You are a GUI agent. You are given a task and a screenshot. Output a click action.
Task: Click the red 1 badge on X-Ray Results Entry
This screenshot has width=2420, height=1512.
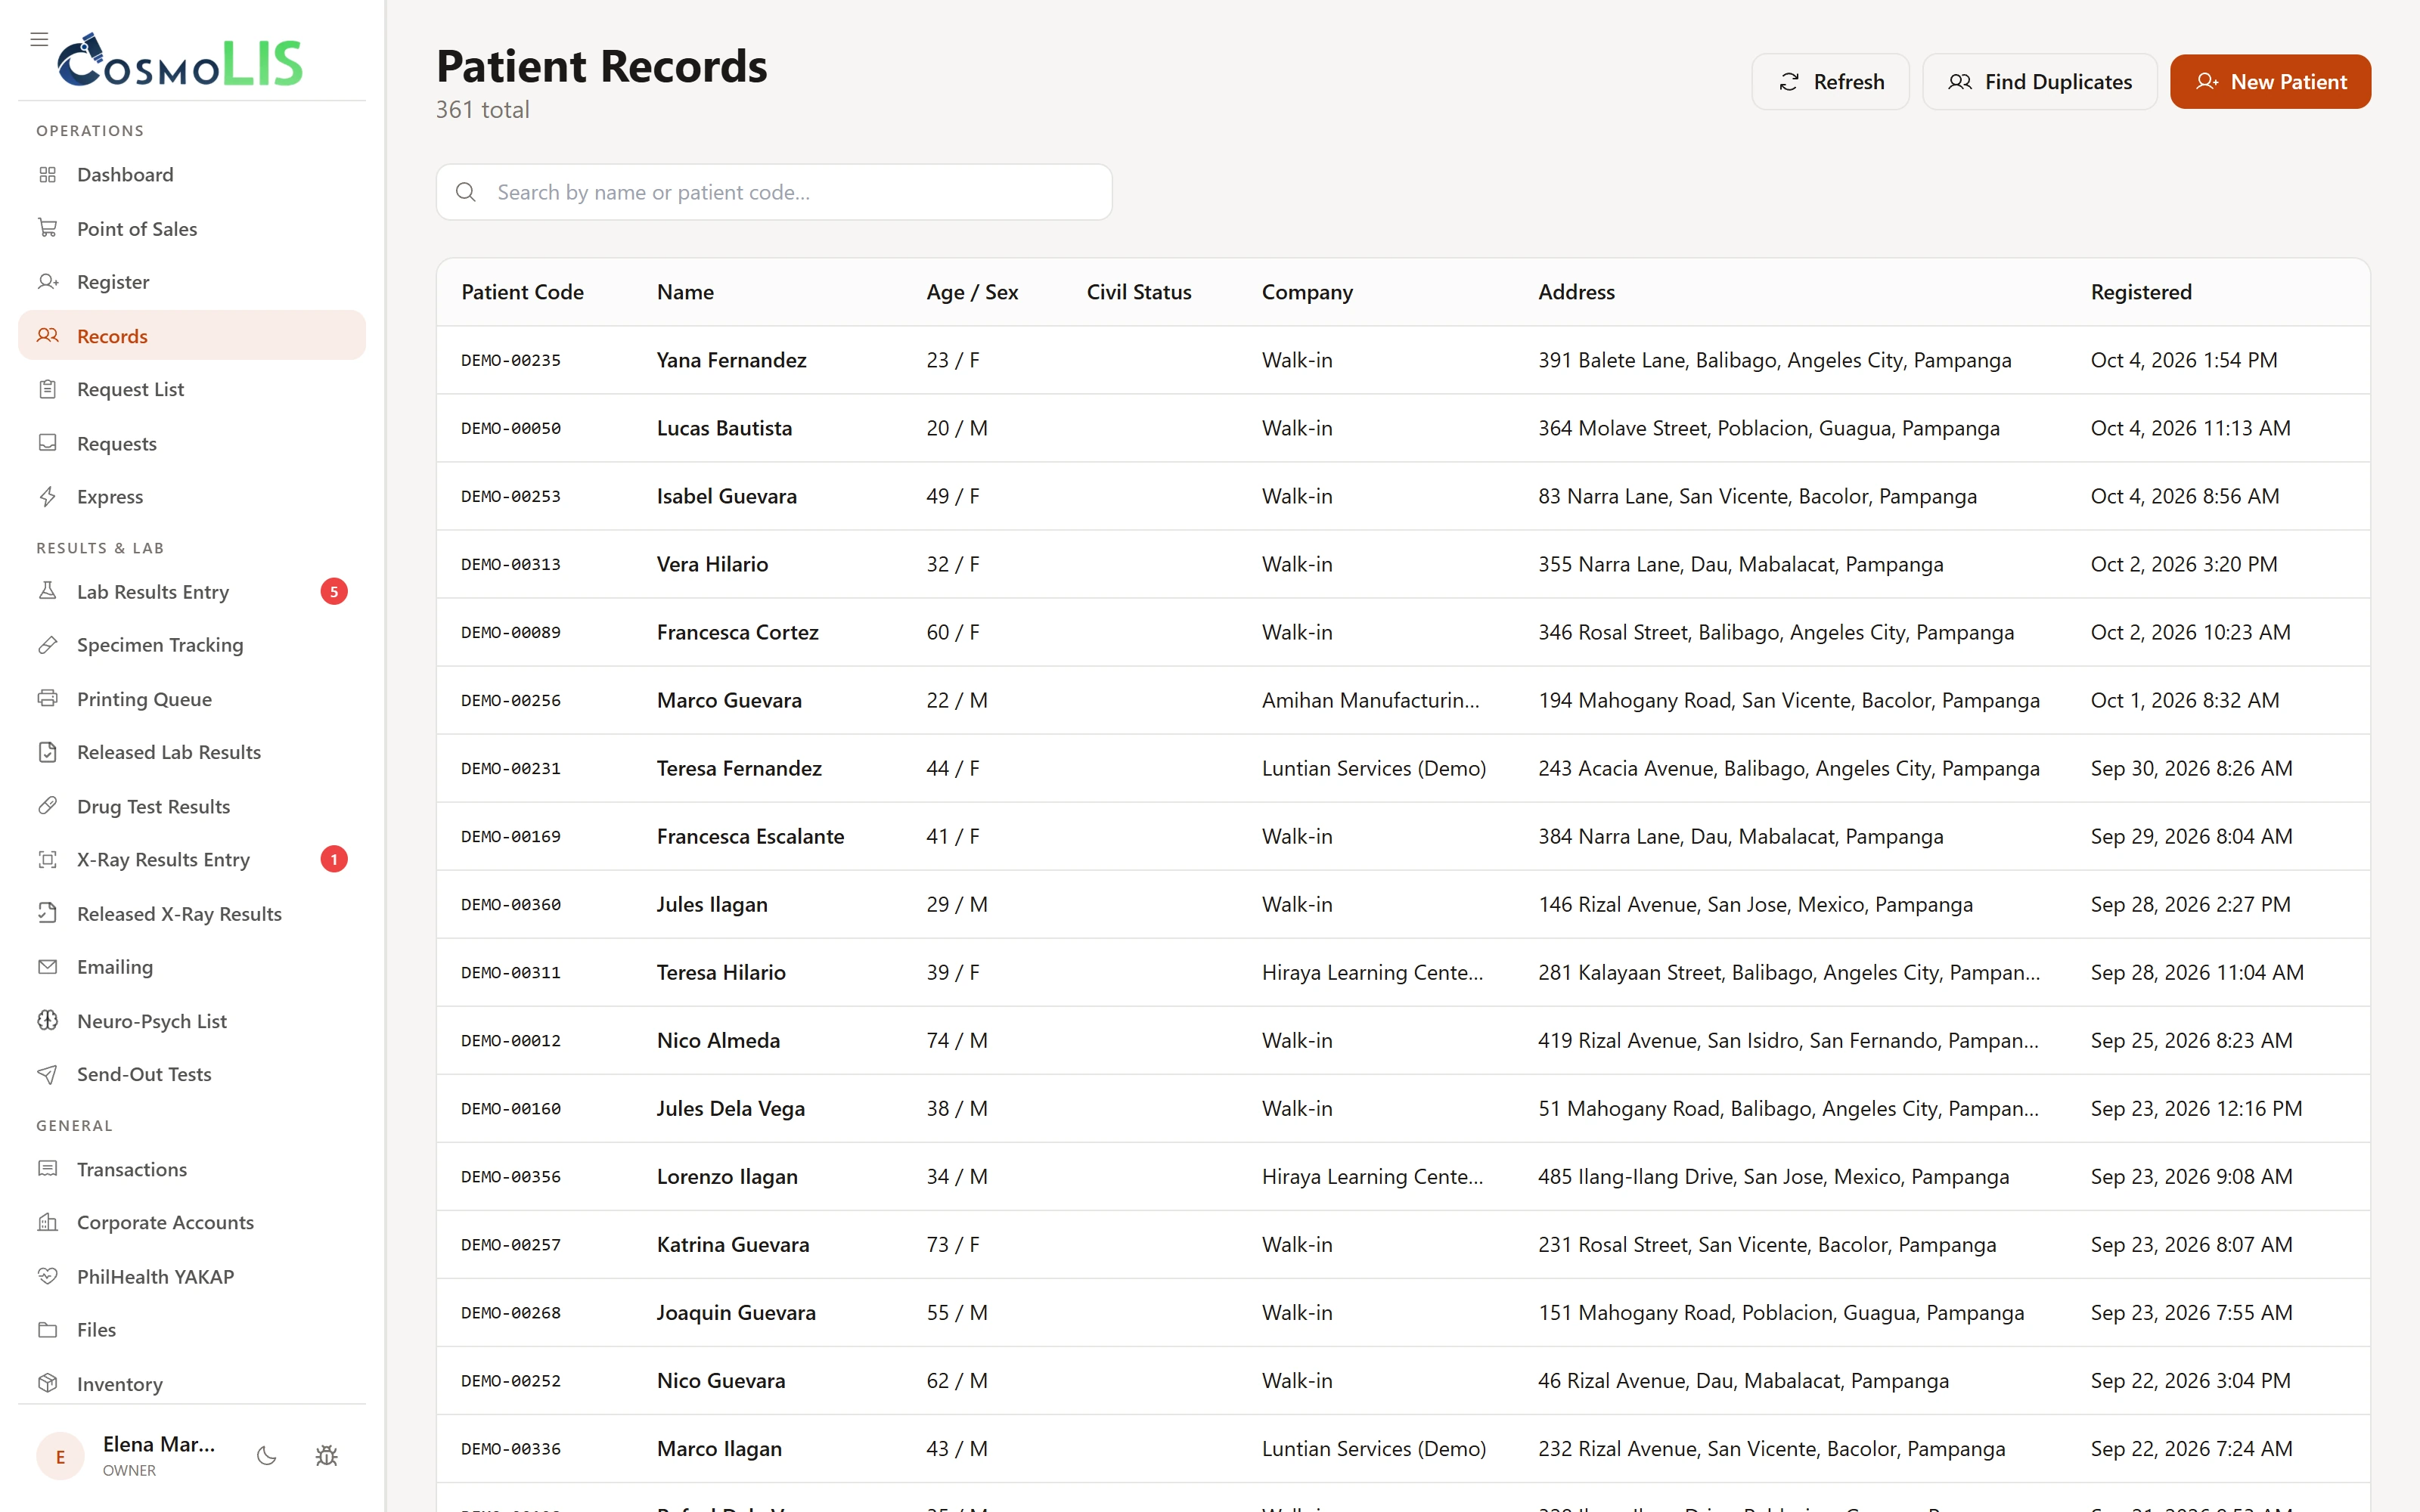click(x=334, y=859)
